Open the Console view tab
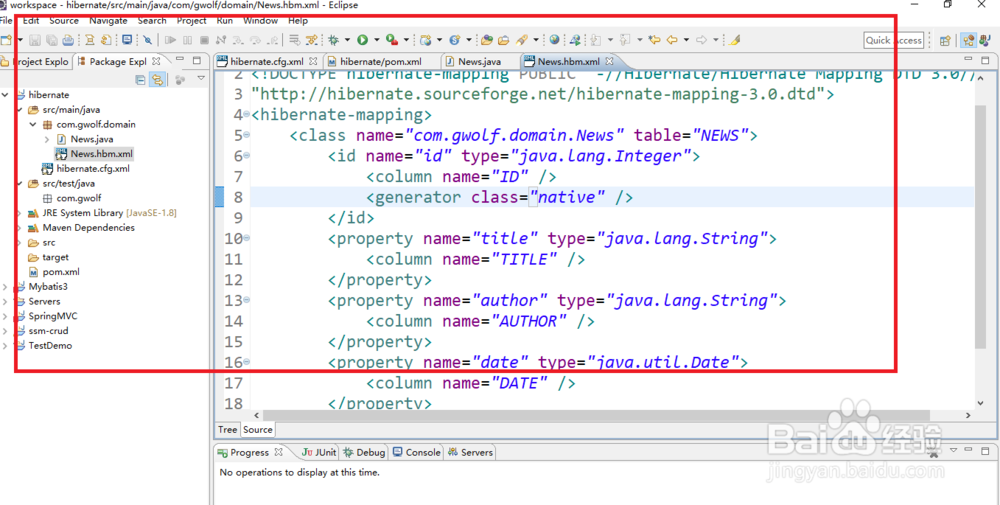The height and width of the screenshot is (505, 1000). point(416,452)
